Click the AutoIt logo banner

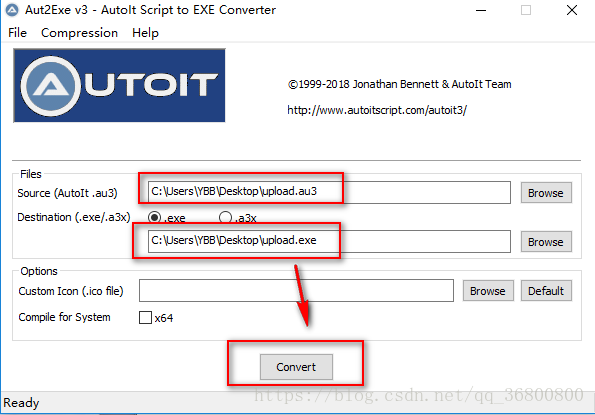(120, 85)
